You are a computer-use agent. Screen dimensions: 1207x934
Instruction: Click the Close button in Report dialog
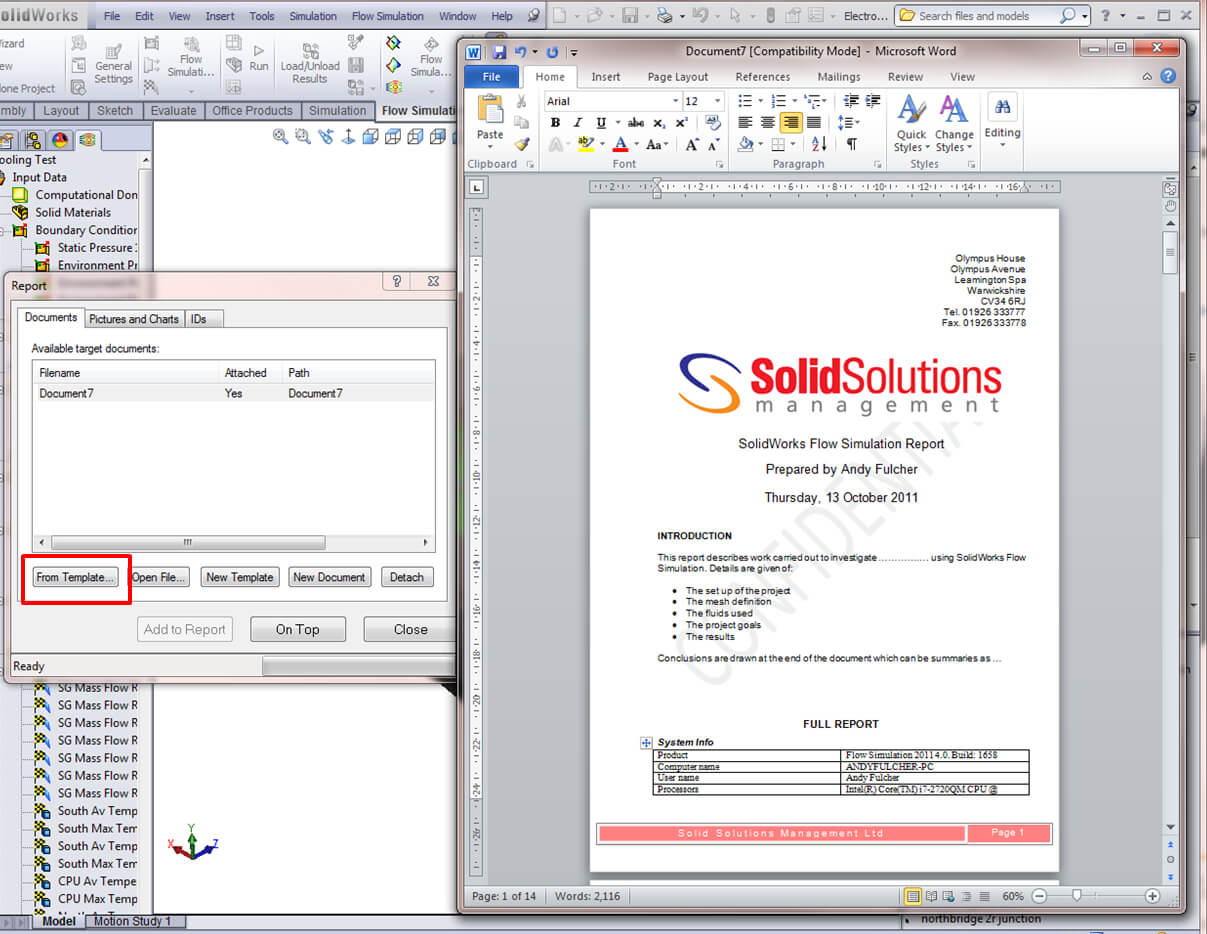click(410, 629)
